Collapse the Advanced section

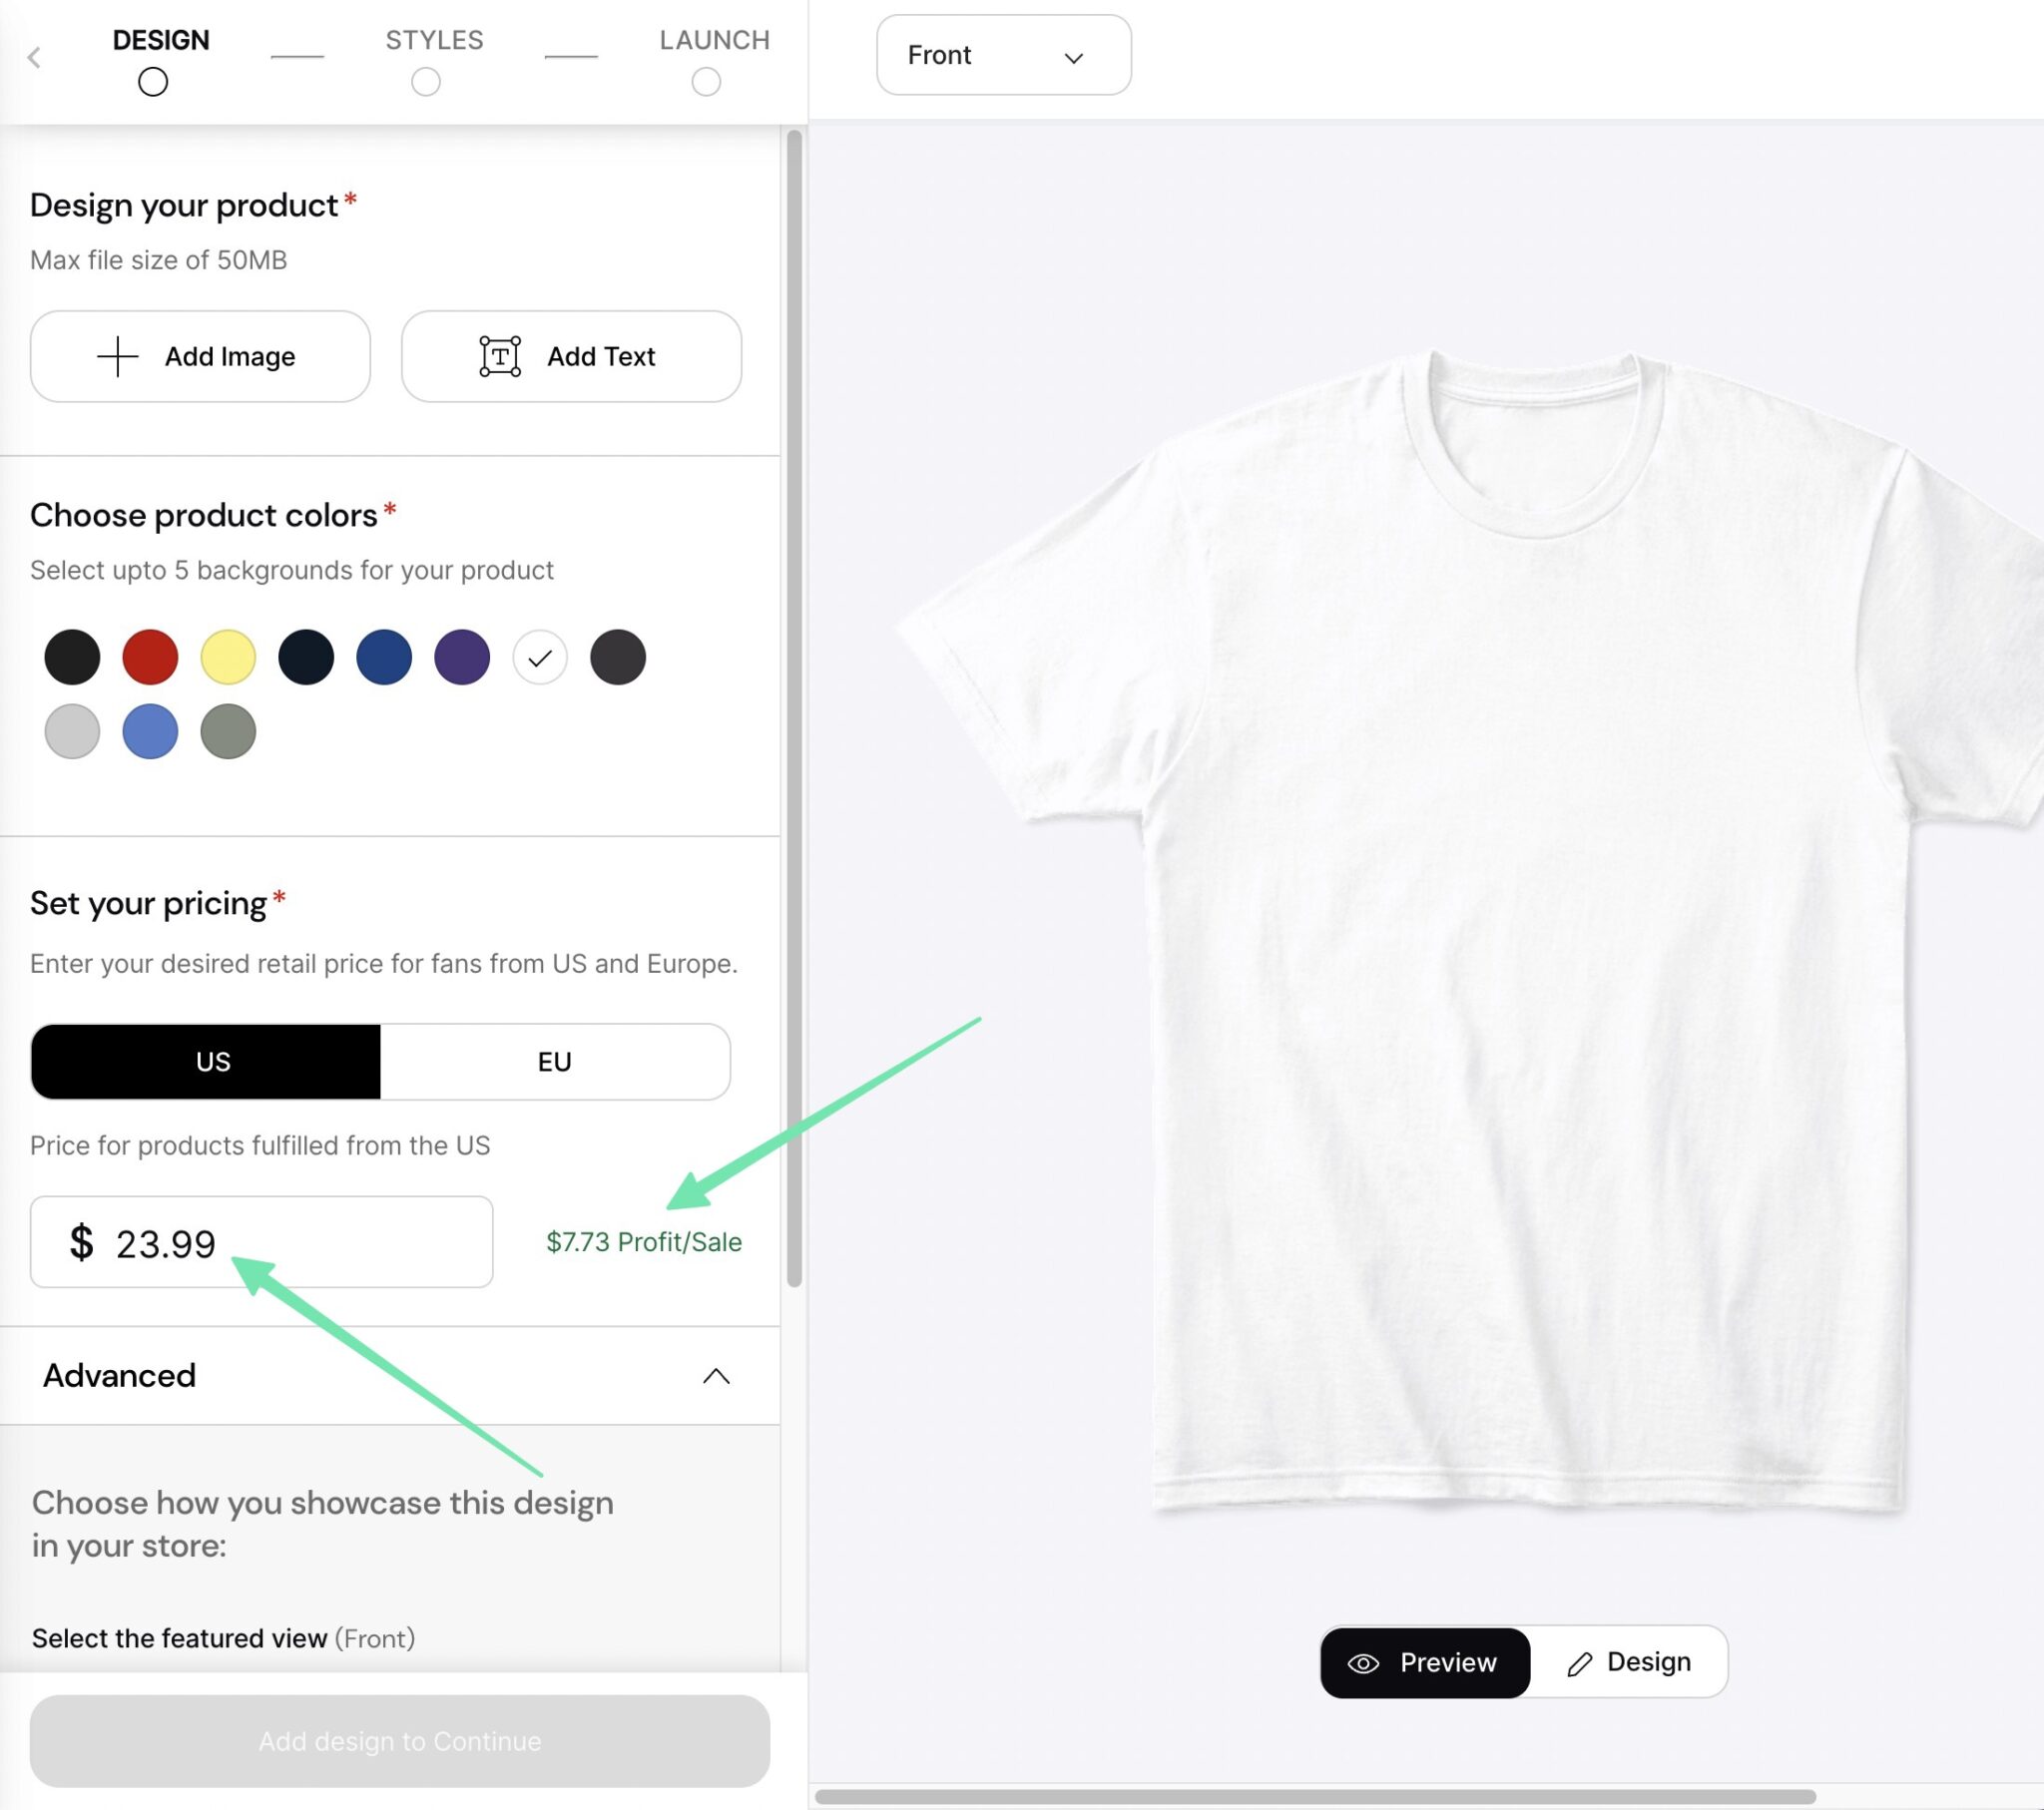715,1375
